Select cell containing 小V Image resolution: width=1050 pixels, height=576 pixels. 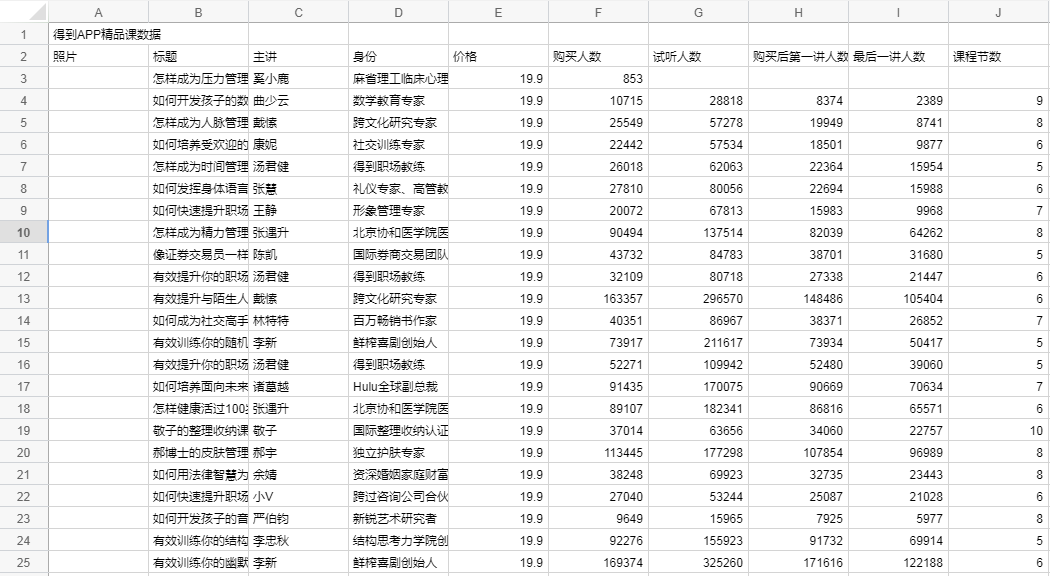pos(298,497)
